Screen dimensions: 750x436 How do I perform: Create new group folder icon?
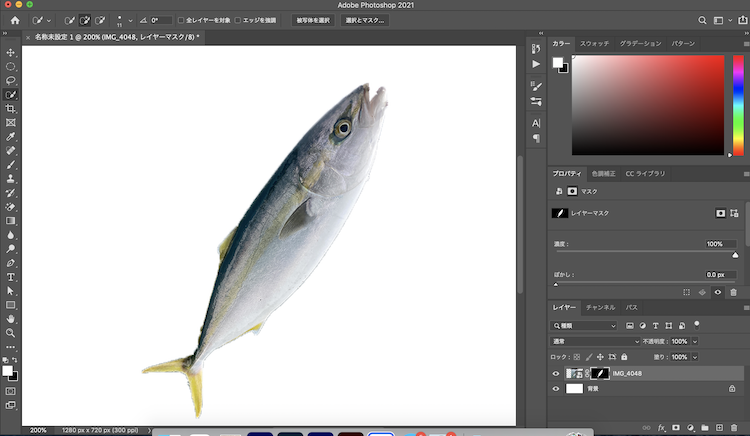coord(705,428)
